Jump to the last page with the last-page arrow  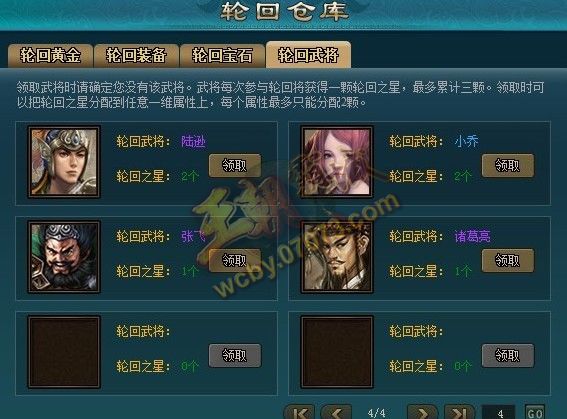pyautogui.click(x=459, y=412)
